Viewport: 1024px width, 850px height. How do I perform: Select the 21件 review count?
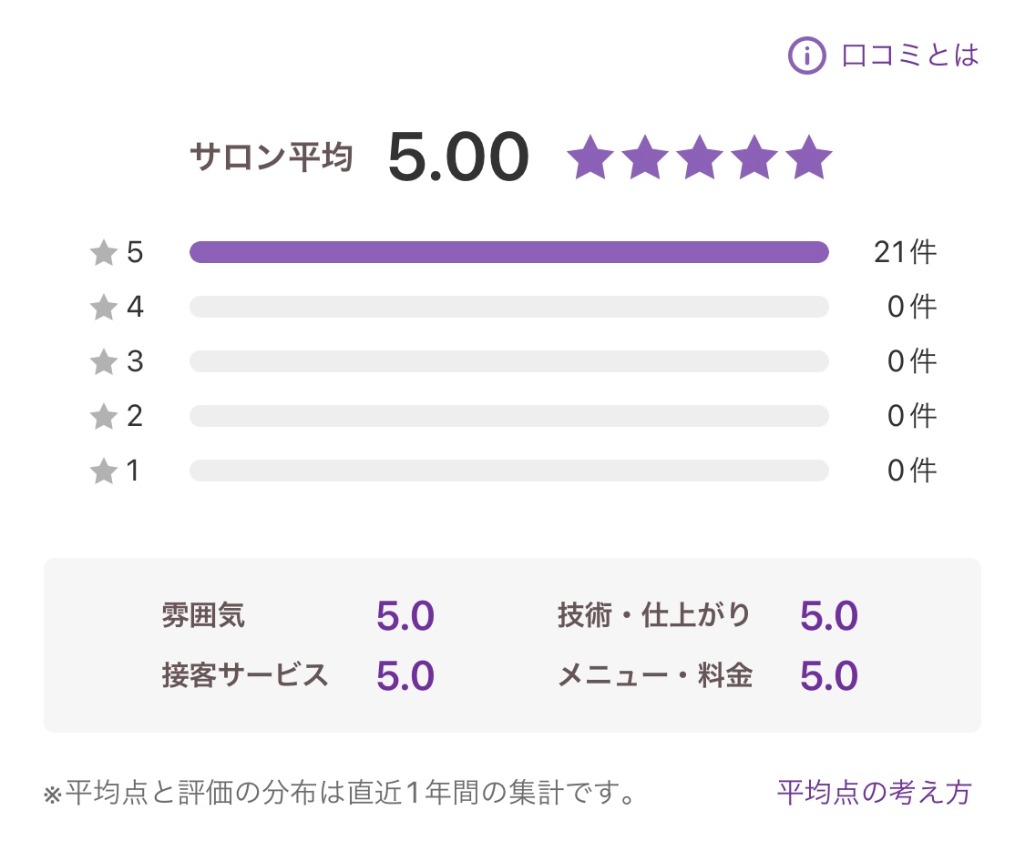(905, 253)
